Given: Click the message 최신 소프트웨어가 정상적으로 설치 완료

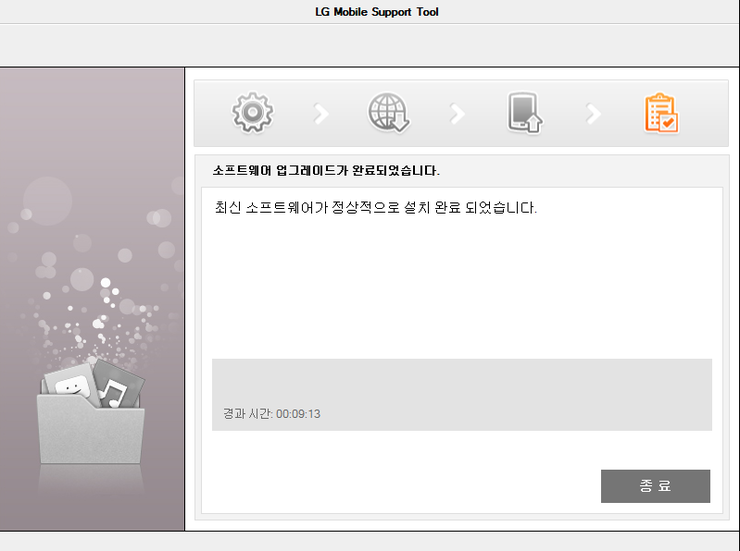Looking at the screenshot, I should pos(337,208).
